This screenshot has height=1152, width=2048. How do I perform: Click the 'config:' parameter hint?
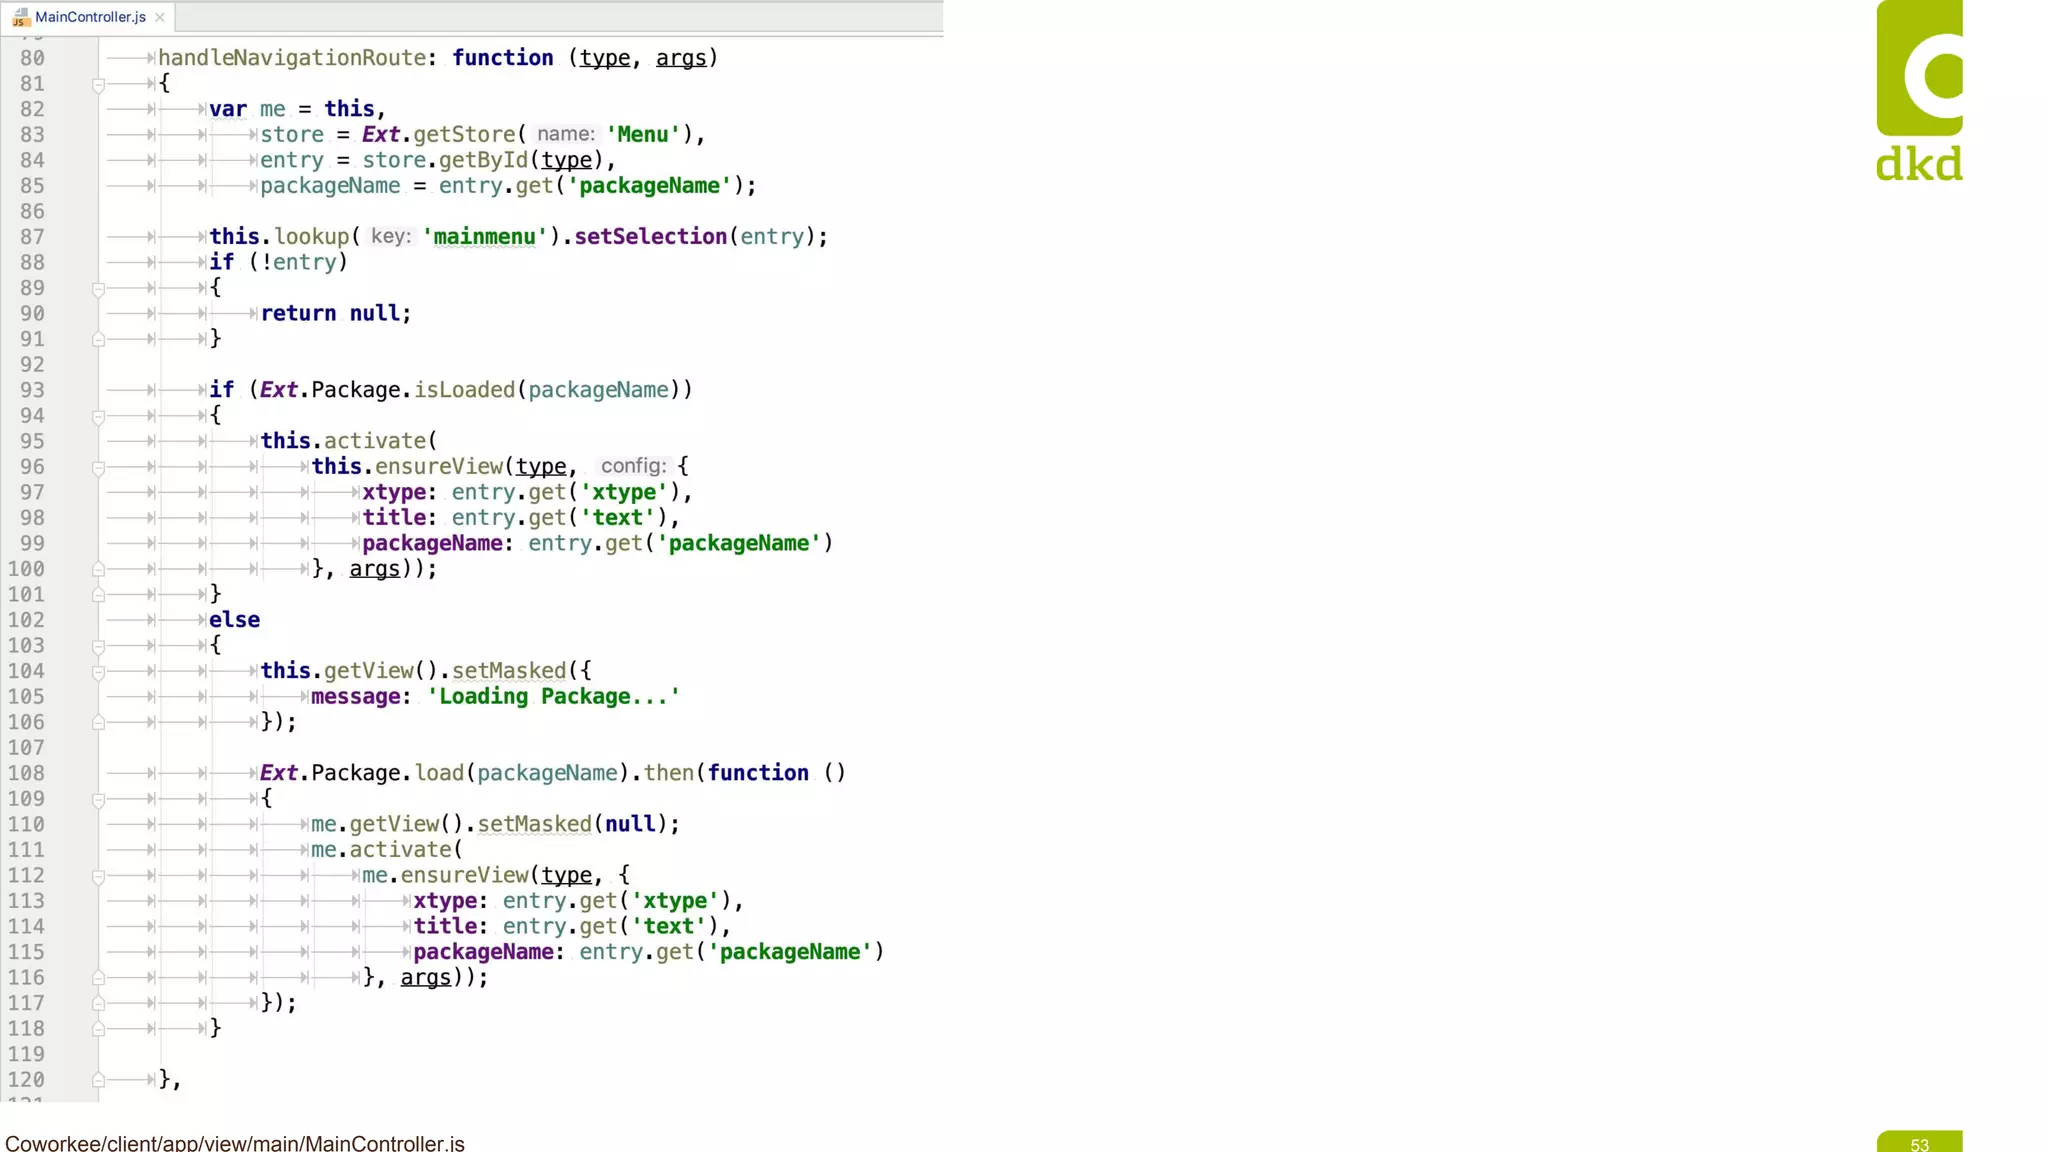(x=633, y=466)
